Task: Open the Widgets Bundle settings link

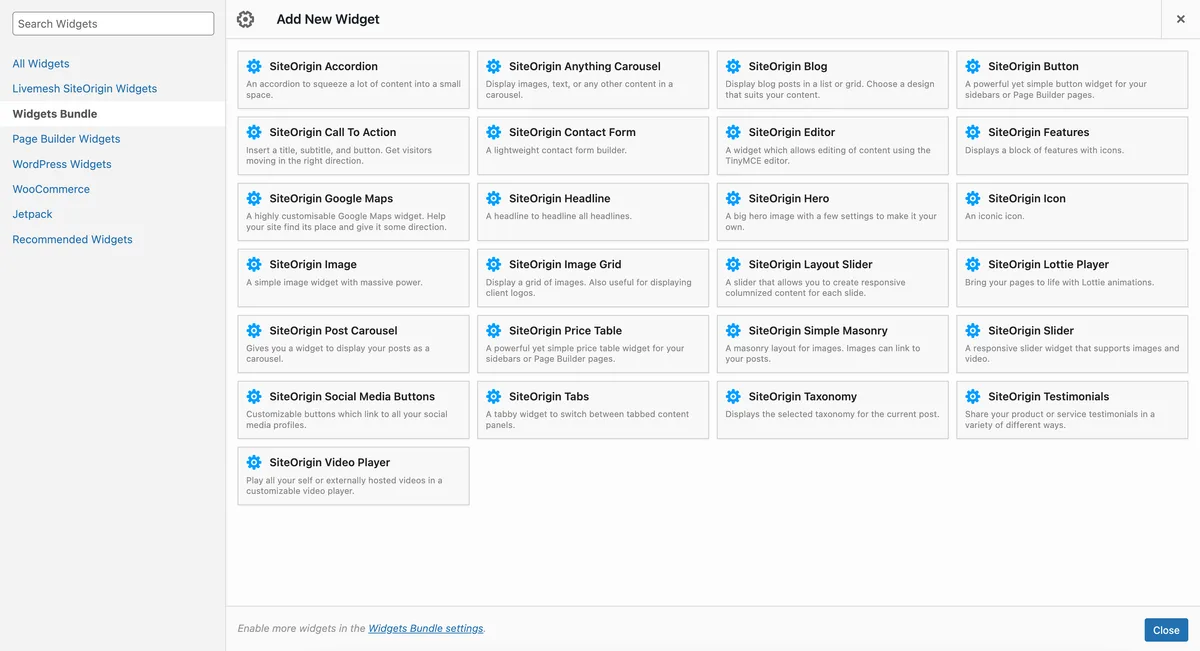Action: click(x=426, y=628)
